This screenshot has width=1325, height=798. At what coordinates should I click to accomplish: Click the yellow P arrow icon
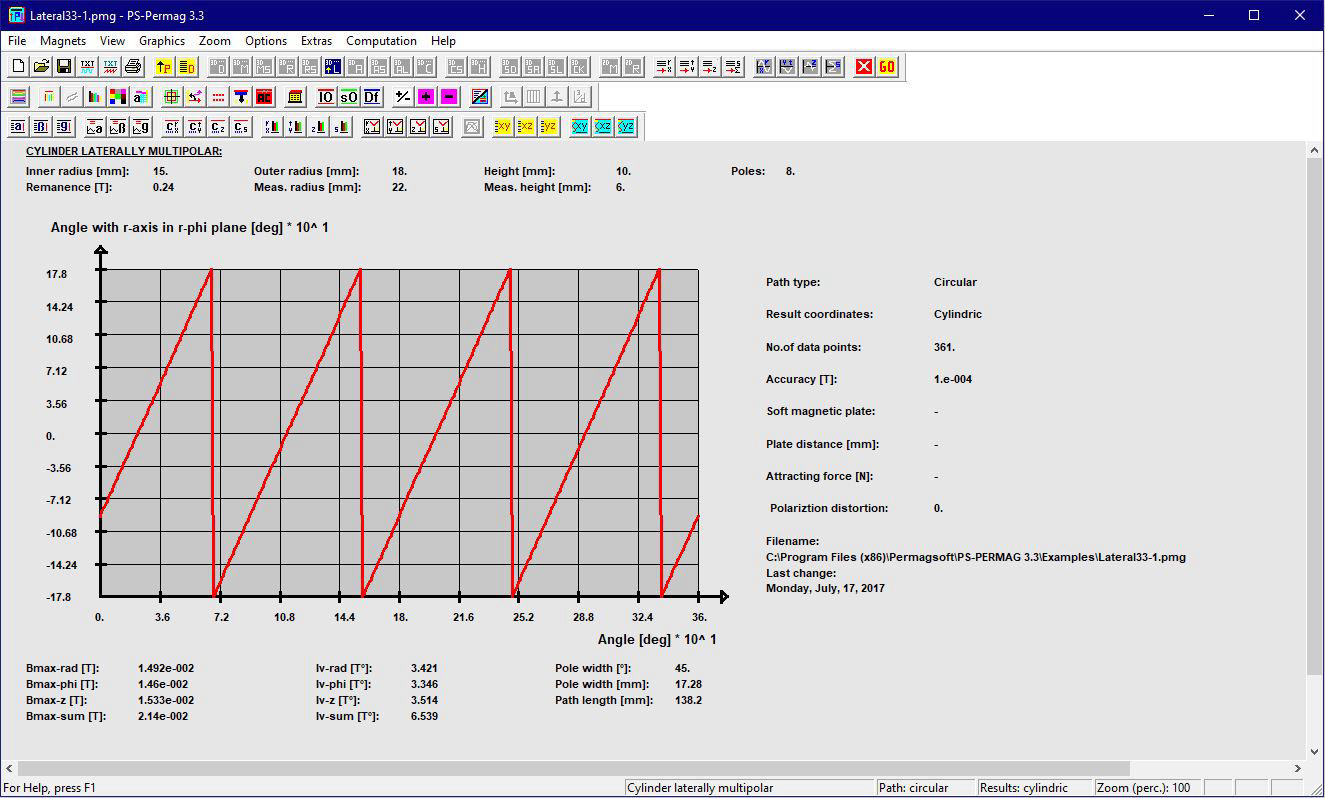[x=163, y=67]
